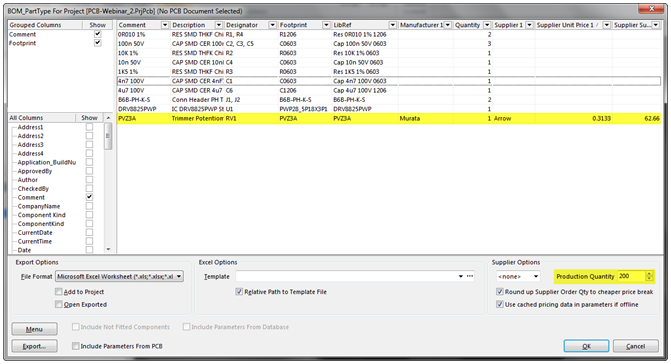This screenshot has width=671, height=364.
Task: Enable the ApprovedBy column checkbox
Action: [x=89, y=171]
